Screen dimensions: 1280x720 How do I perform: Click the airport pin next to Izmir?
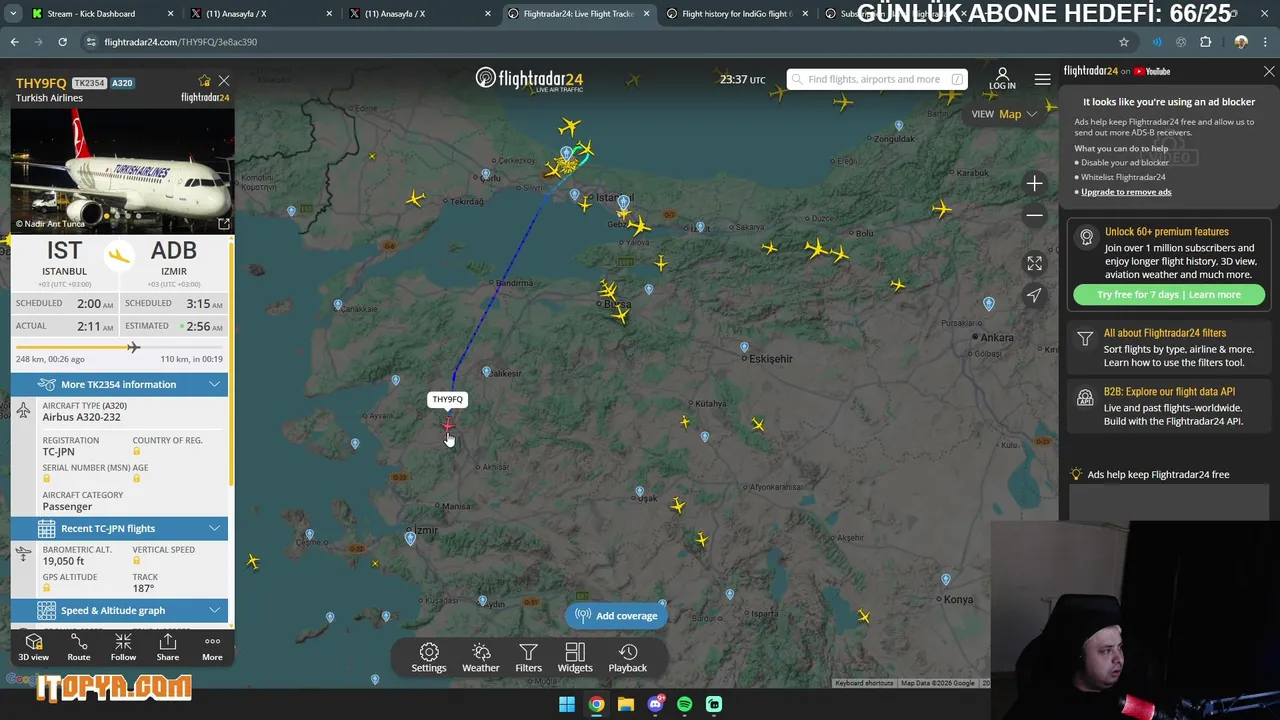click(x=410, y=539)
